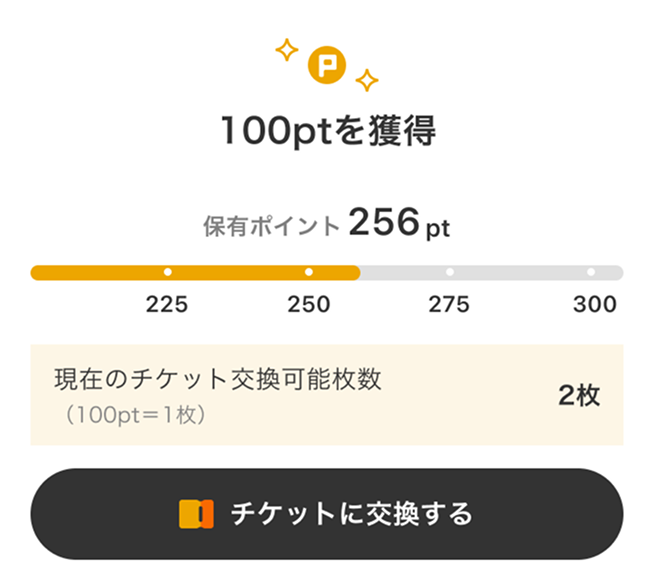
Task: Click the 現在のチケット交換可能枚数 text
Action: tap(218, 380)
